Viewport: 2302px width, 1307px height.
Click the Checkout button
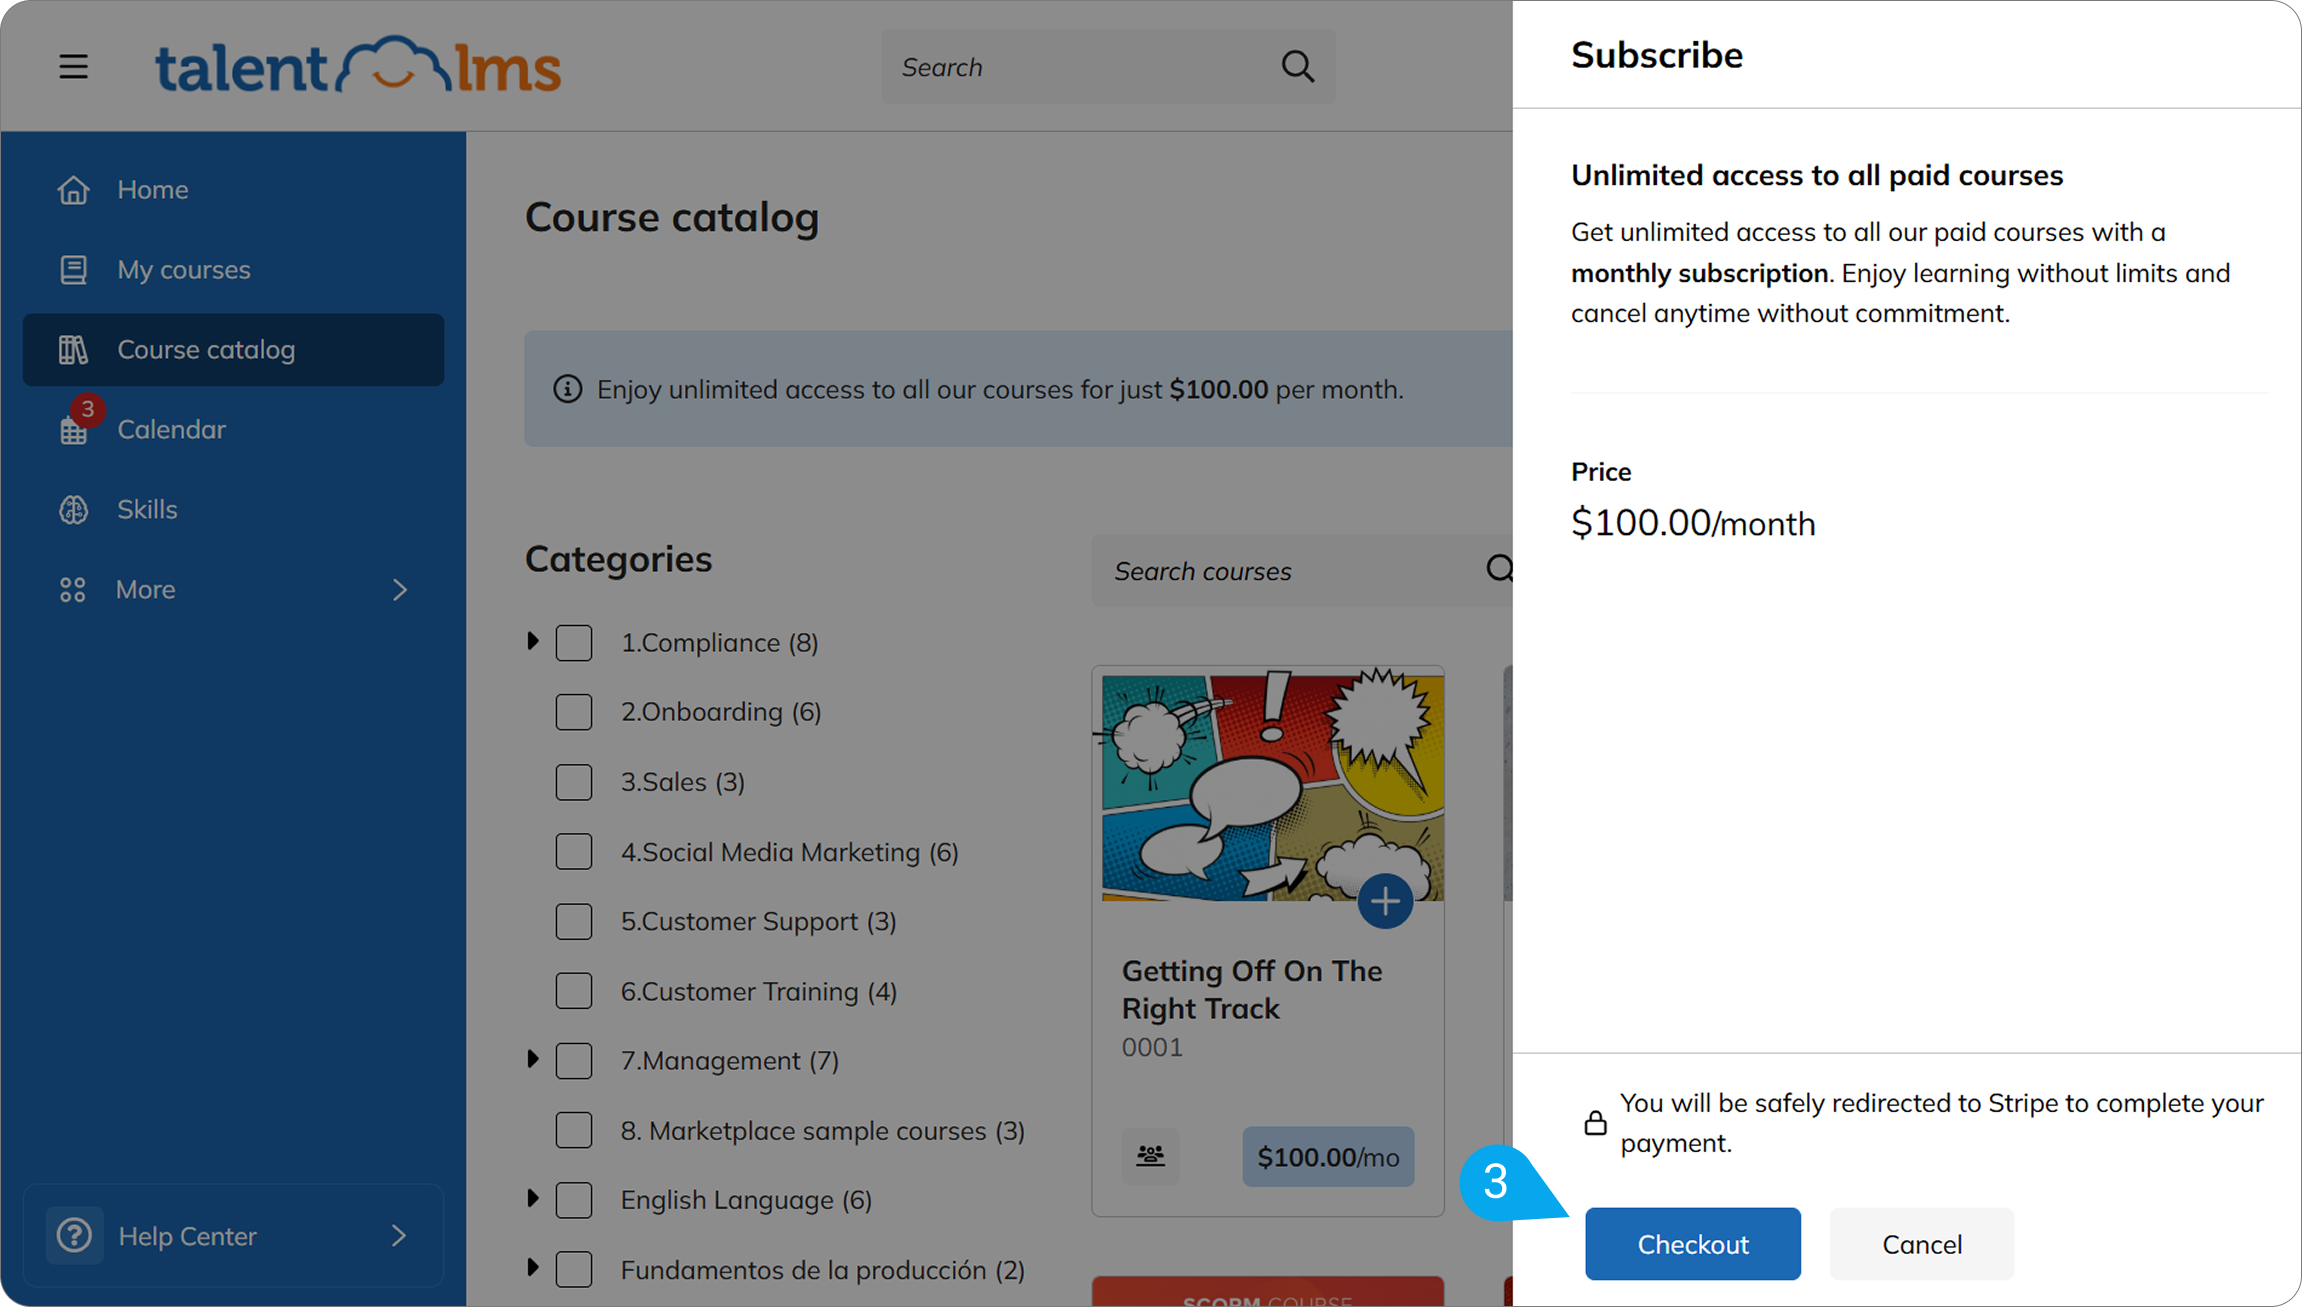(x=1692, y=1243)
